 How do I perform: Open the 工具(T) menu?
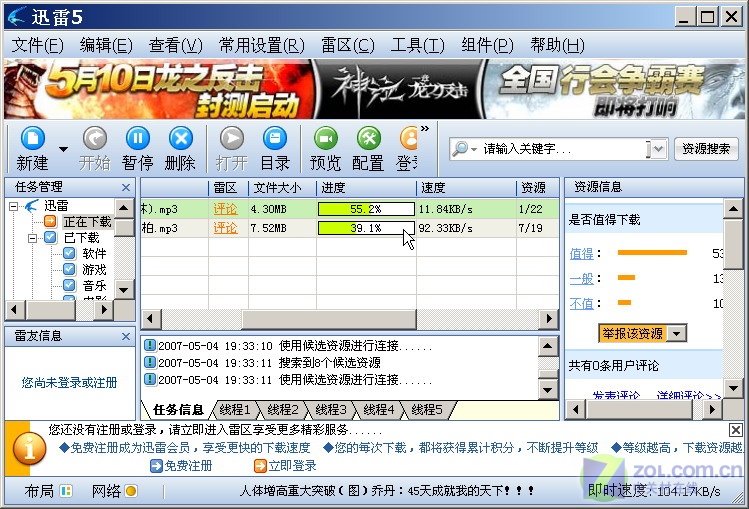pyautogui.click(x=417, y=45)
